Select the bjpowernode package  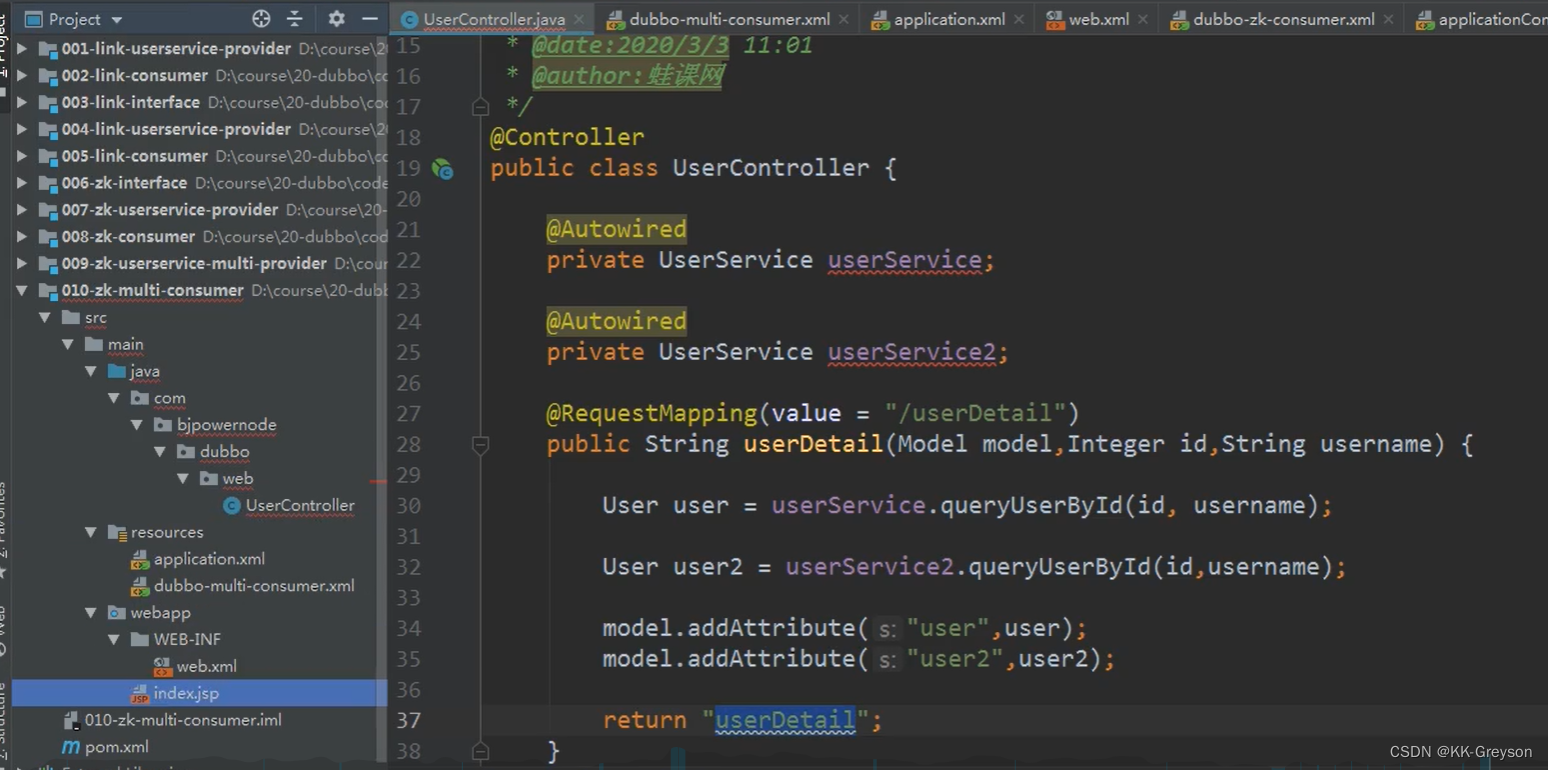(x=226, y=425)
